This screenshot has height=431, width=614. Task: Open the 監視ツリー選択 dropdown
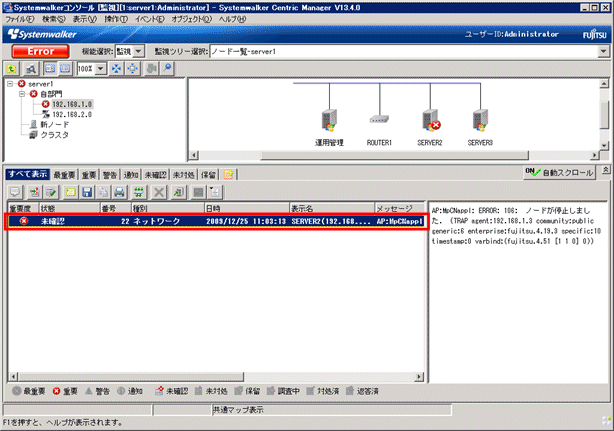(x=603, y=51)
